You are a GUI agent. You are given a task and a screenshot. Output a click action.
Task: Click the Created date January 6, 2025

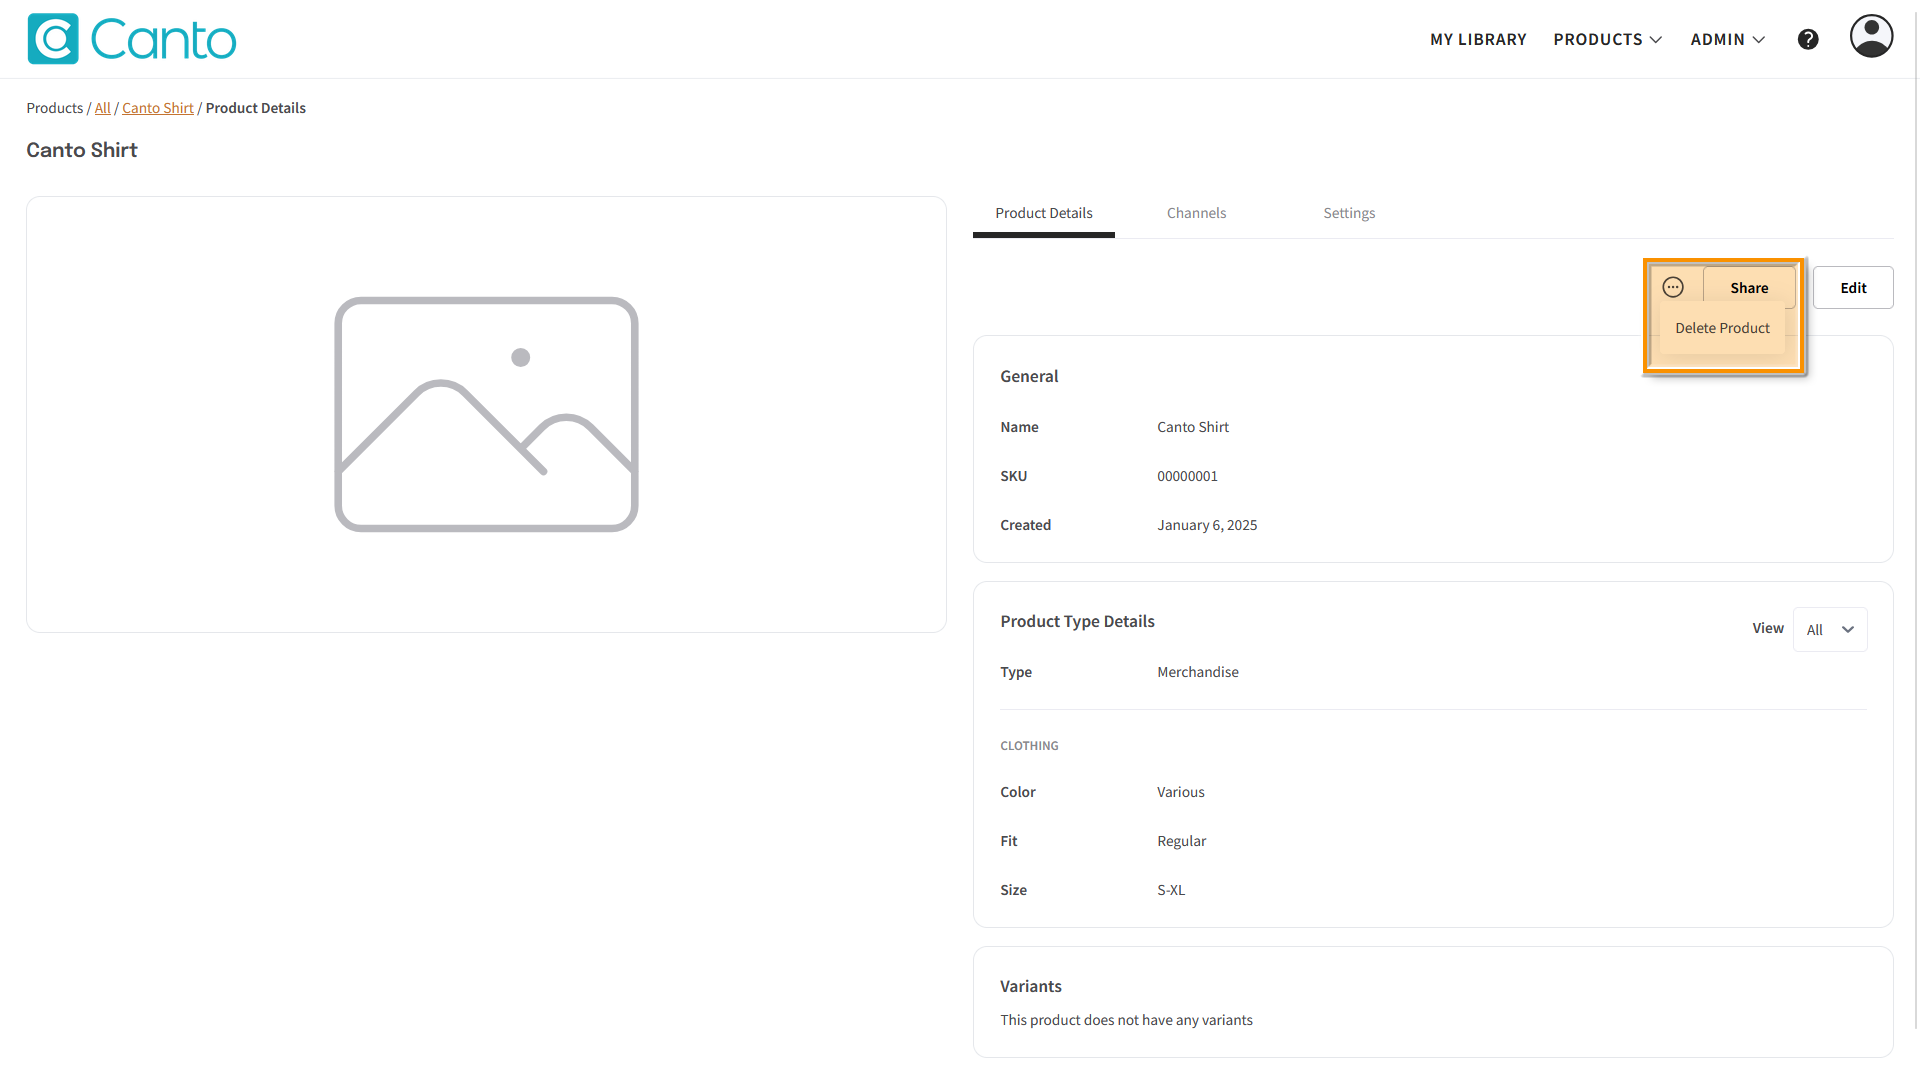(1207, 525)
